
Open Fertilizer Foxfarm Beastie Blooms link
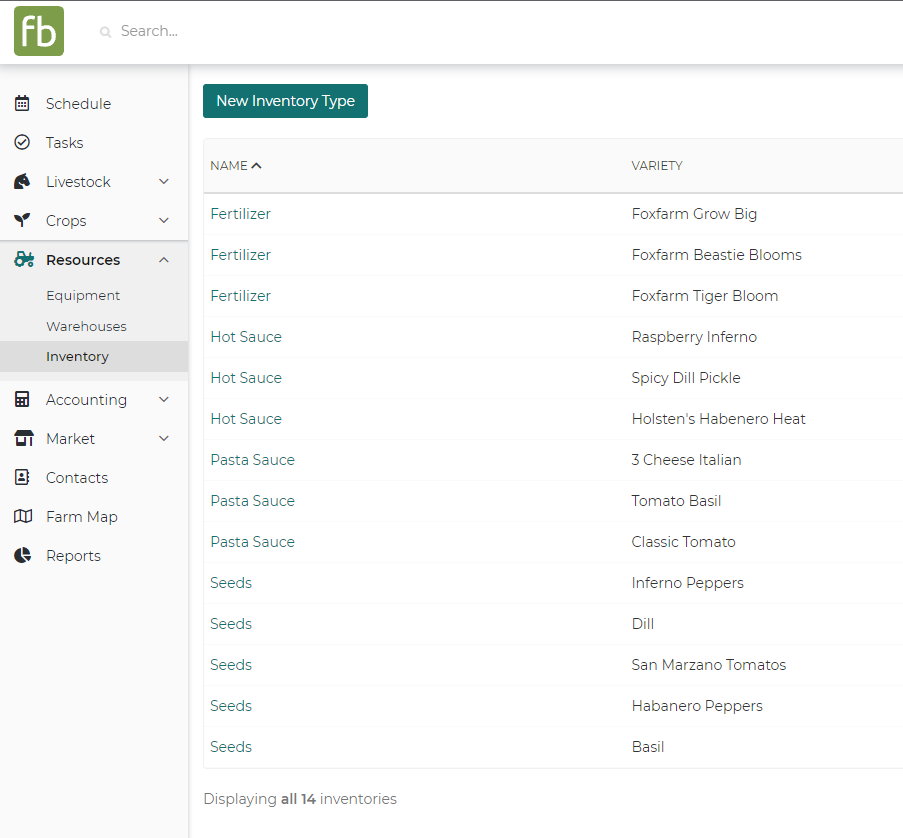pyautogui.click(x=240, y=255)
